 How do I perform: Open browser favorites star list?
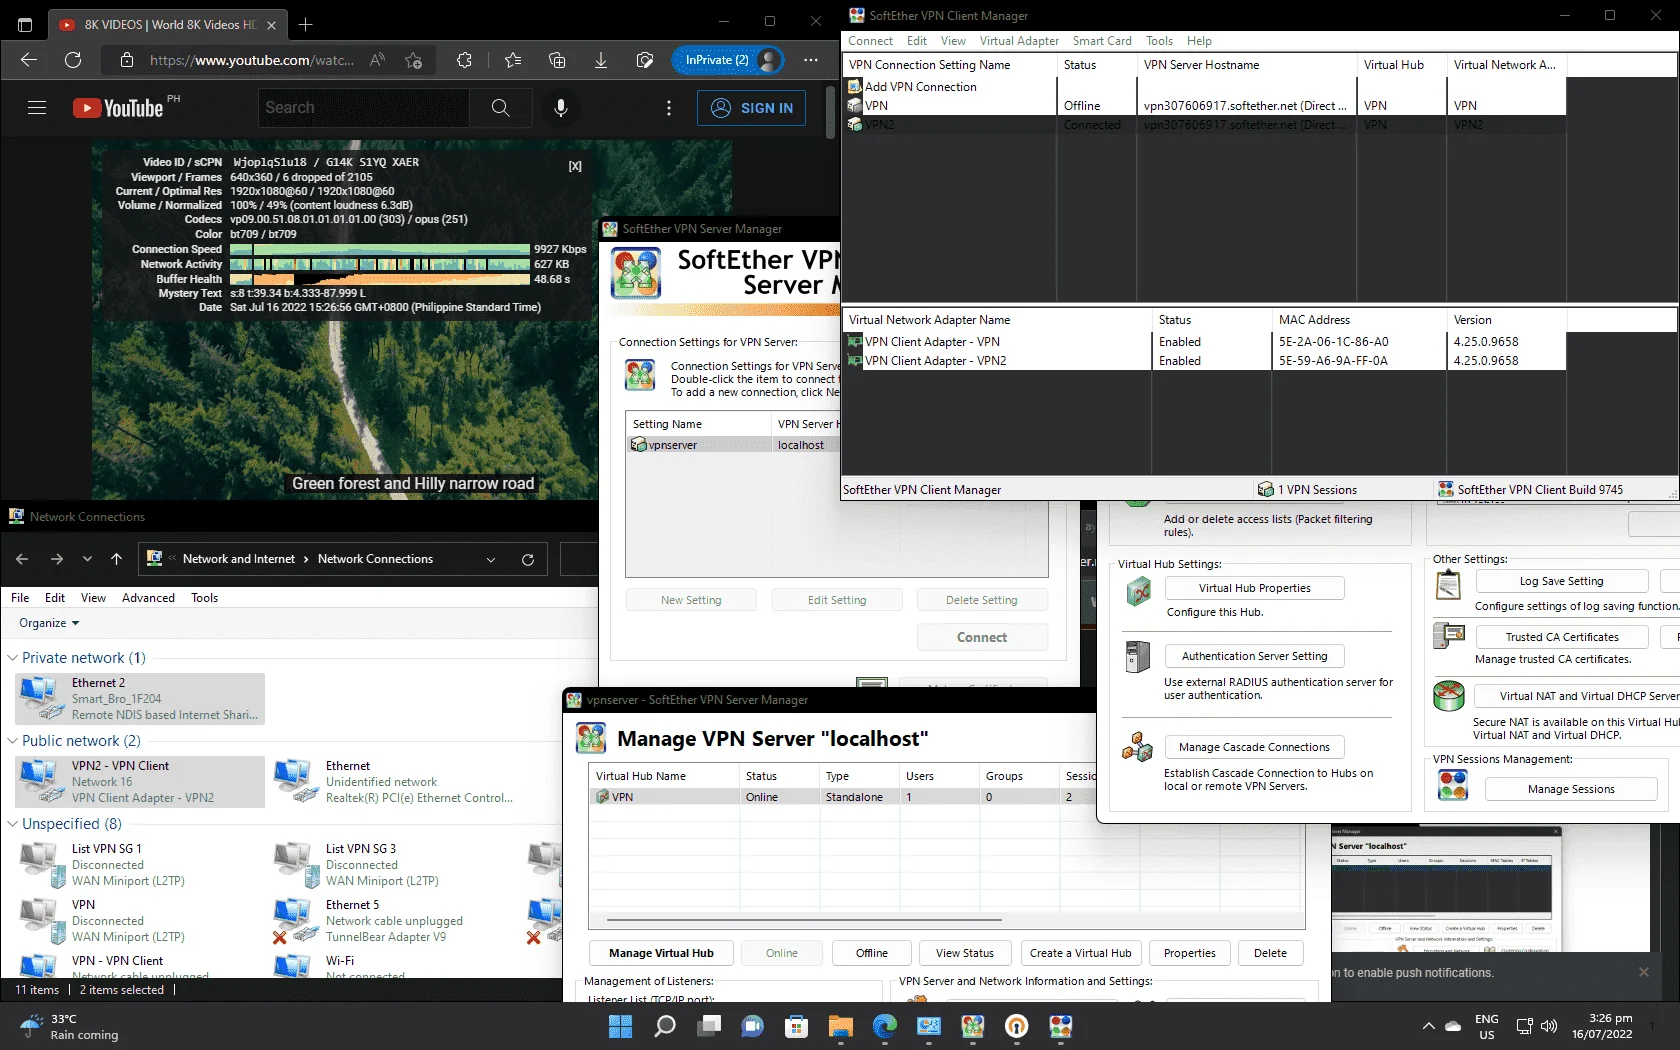(513, 60)
